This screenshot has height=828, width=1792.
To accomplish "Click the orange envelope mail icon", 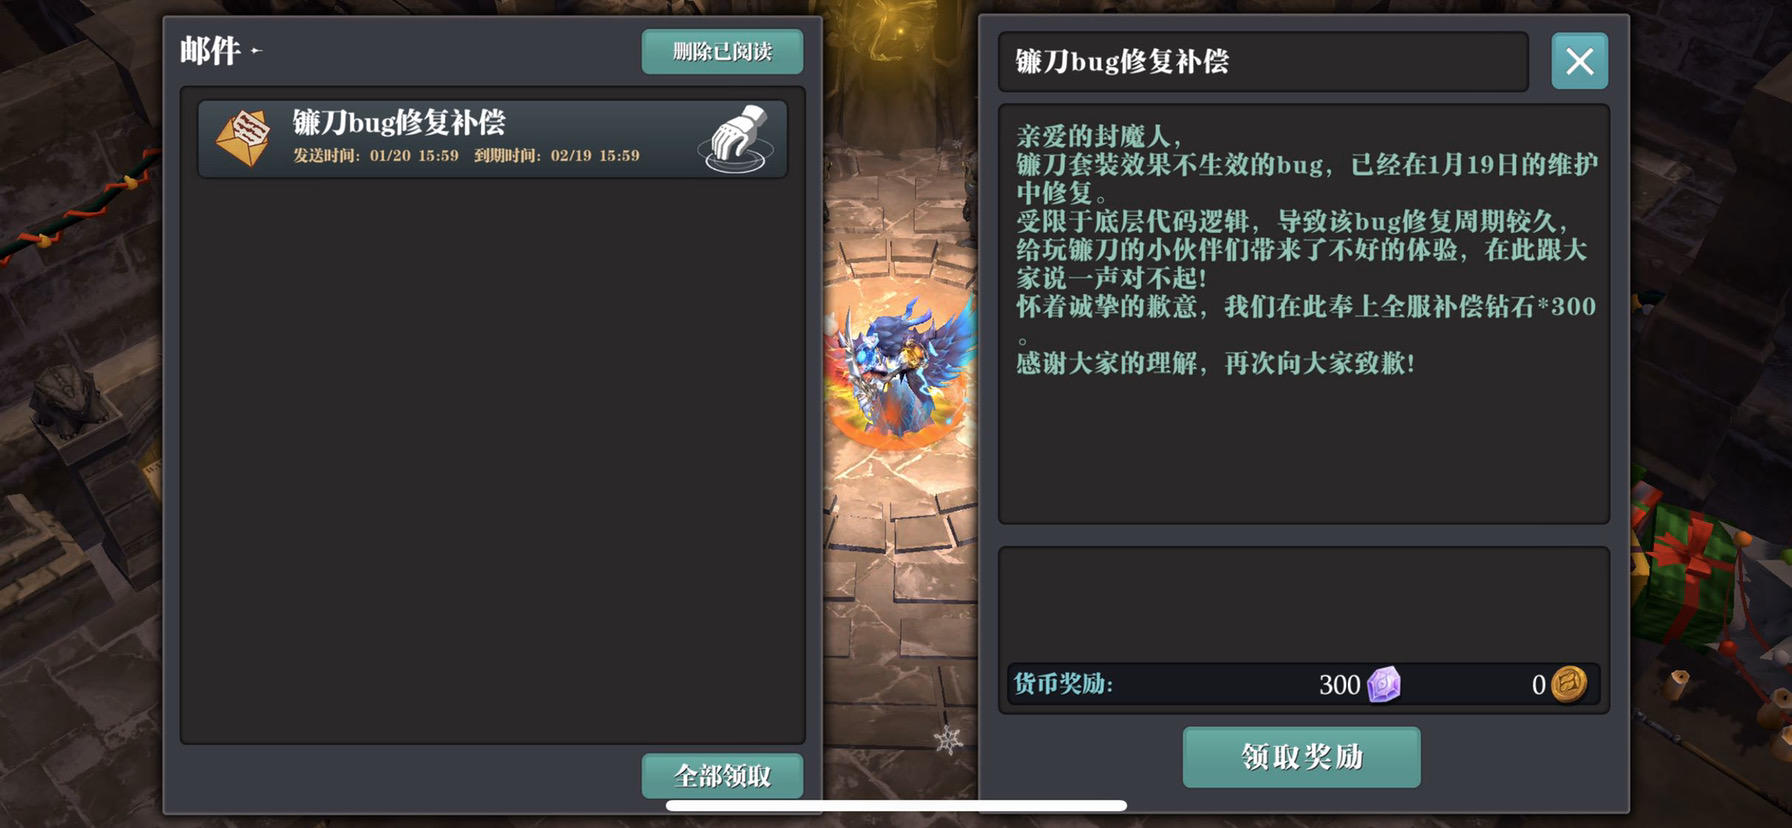I will [x=244, y=138].
